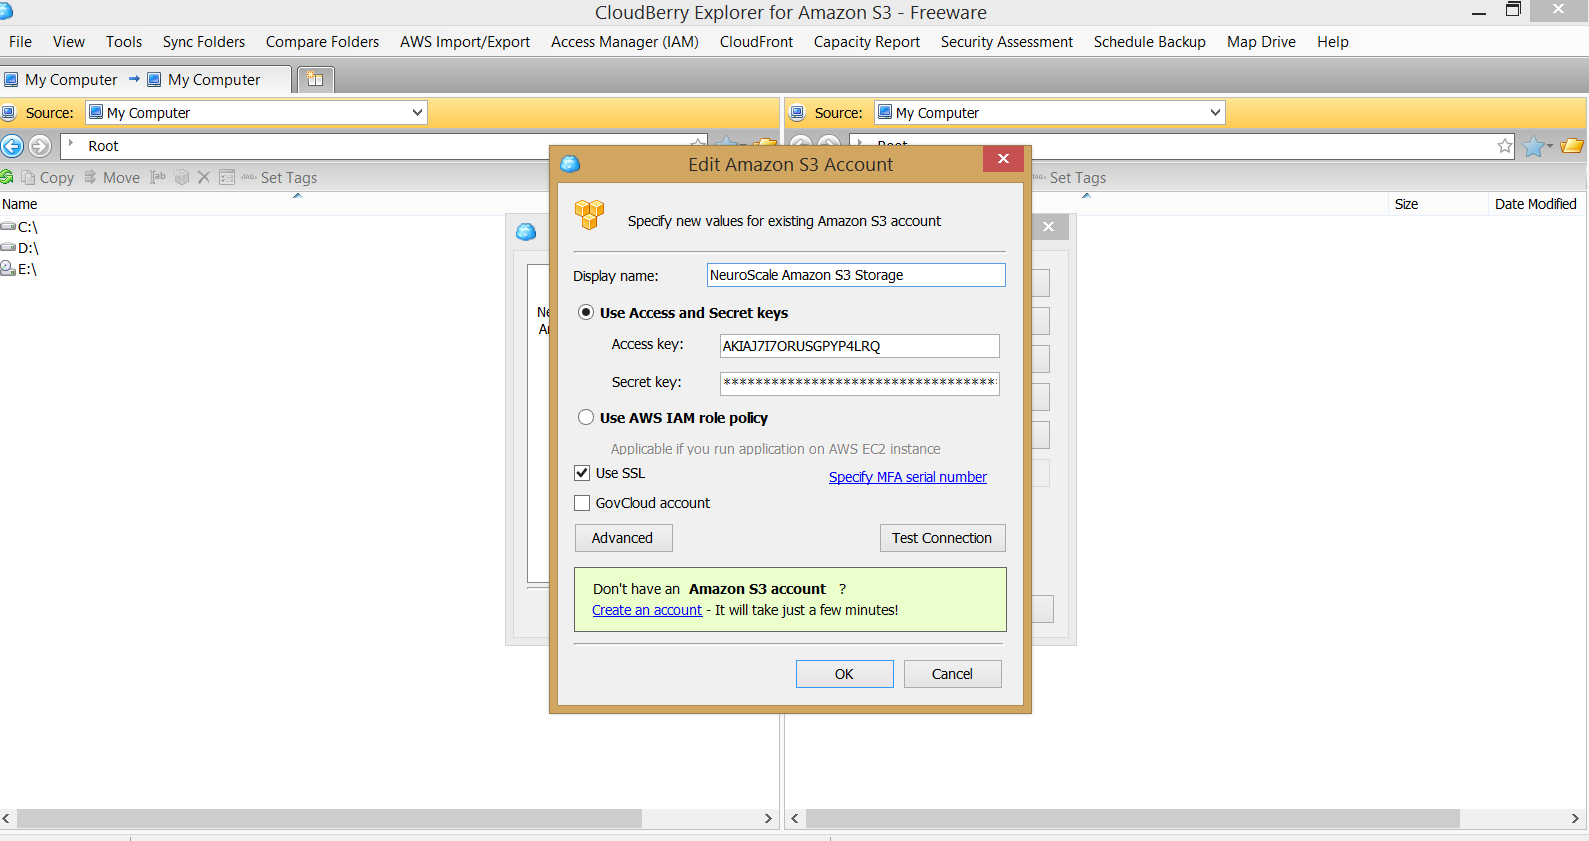Click the Test Connection button

[x=942, y=538]
